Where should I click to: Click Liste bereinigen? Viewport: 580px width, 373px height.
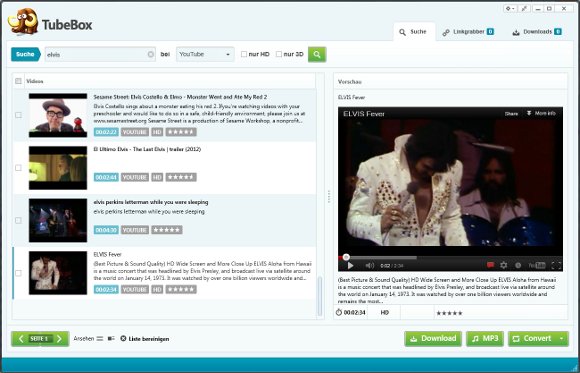pyautogui.click(x=145, y=339)
